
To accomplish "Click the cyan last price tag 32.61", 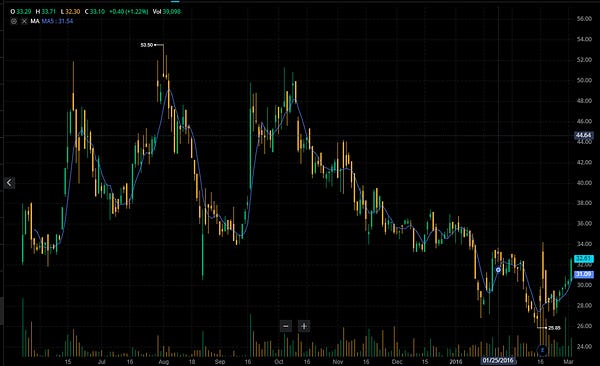I will pos(584,259).
